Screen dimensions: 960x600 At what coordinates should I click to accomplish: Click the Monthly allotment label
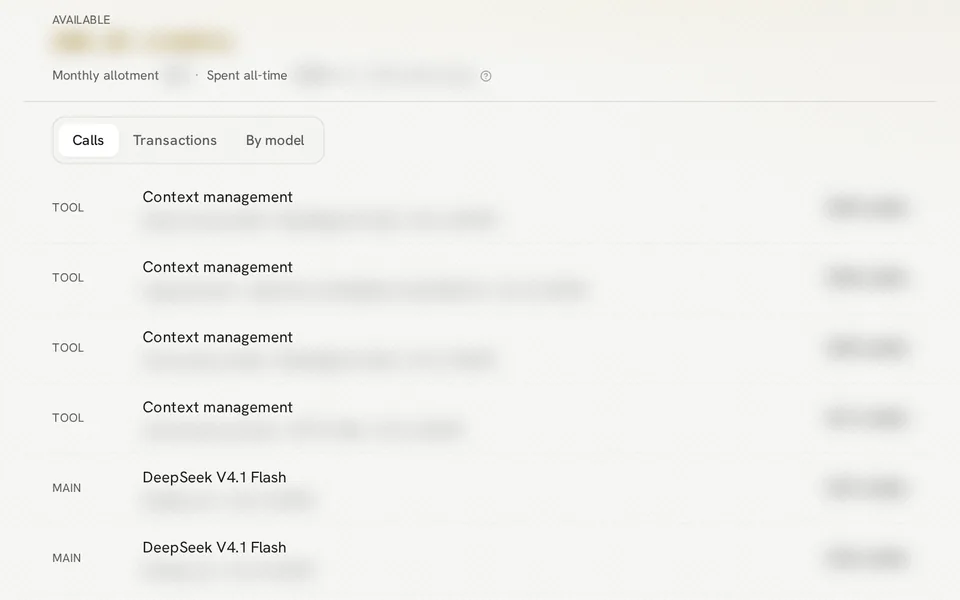(x=105, y=75)
